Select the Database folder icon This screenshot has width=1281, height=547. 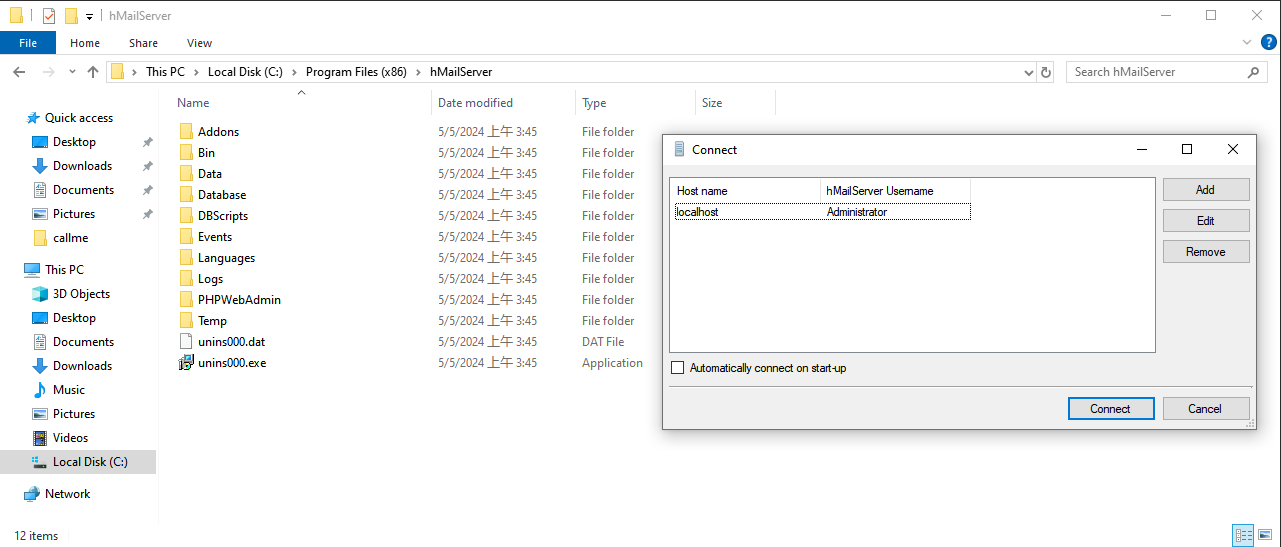coord(186,195)
